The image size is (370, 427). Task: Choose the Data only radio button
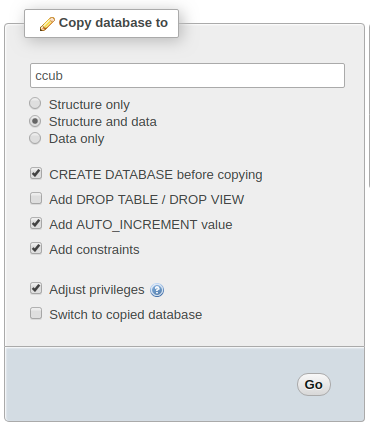click(x=35, y=138)
